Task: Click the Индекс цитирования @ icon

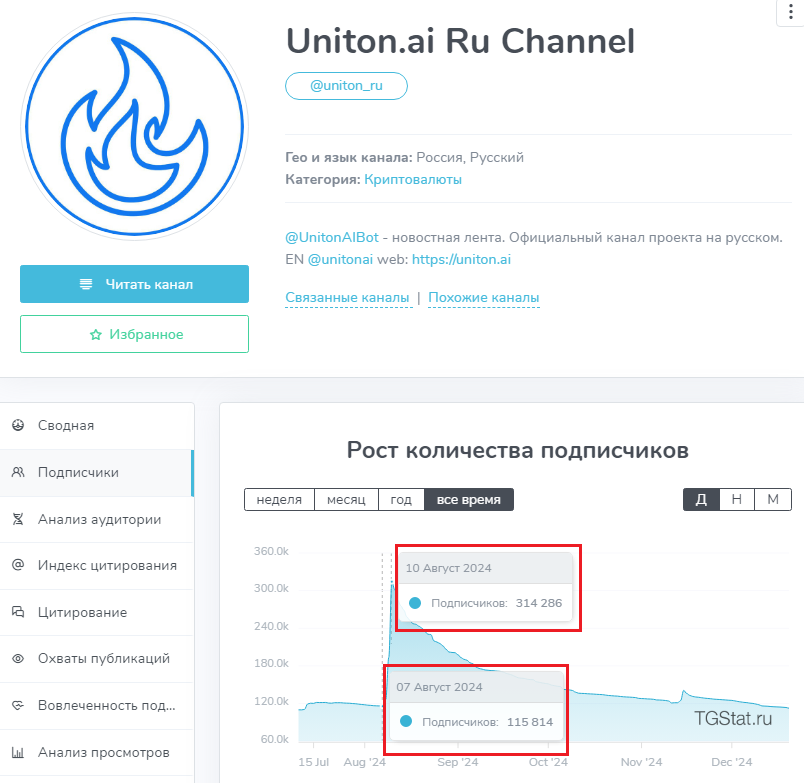Action: click(18, 565)
